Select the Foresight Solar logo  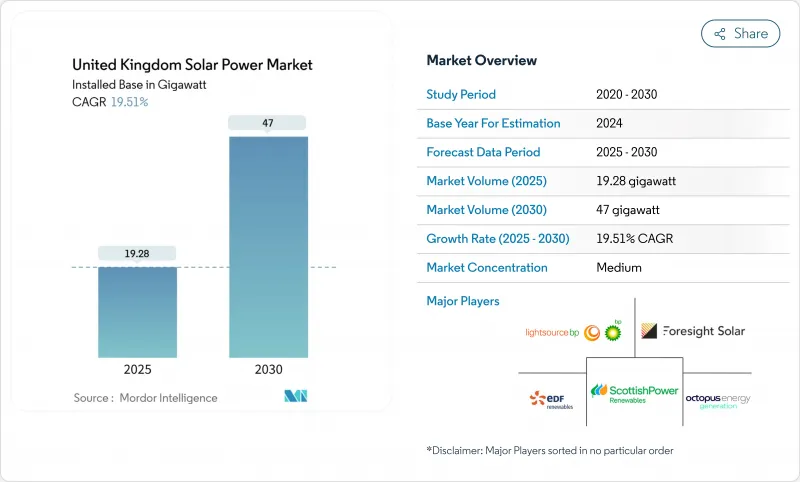coord(692,331)
